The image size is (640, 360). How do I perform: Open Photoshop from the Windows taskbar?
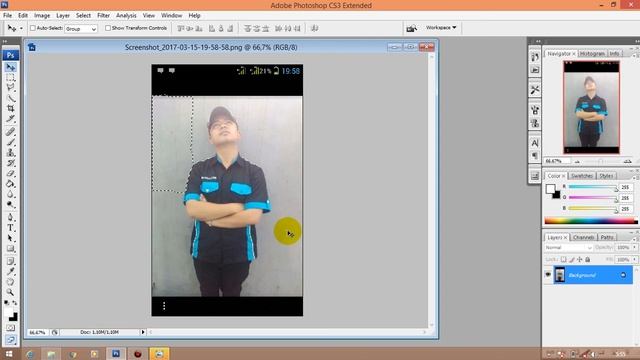click(116, 353)
